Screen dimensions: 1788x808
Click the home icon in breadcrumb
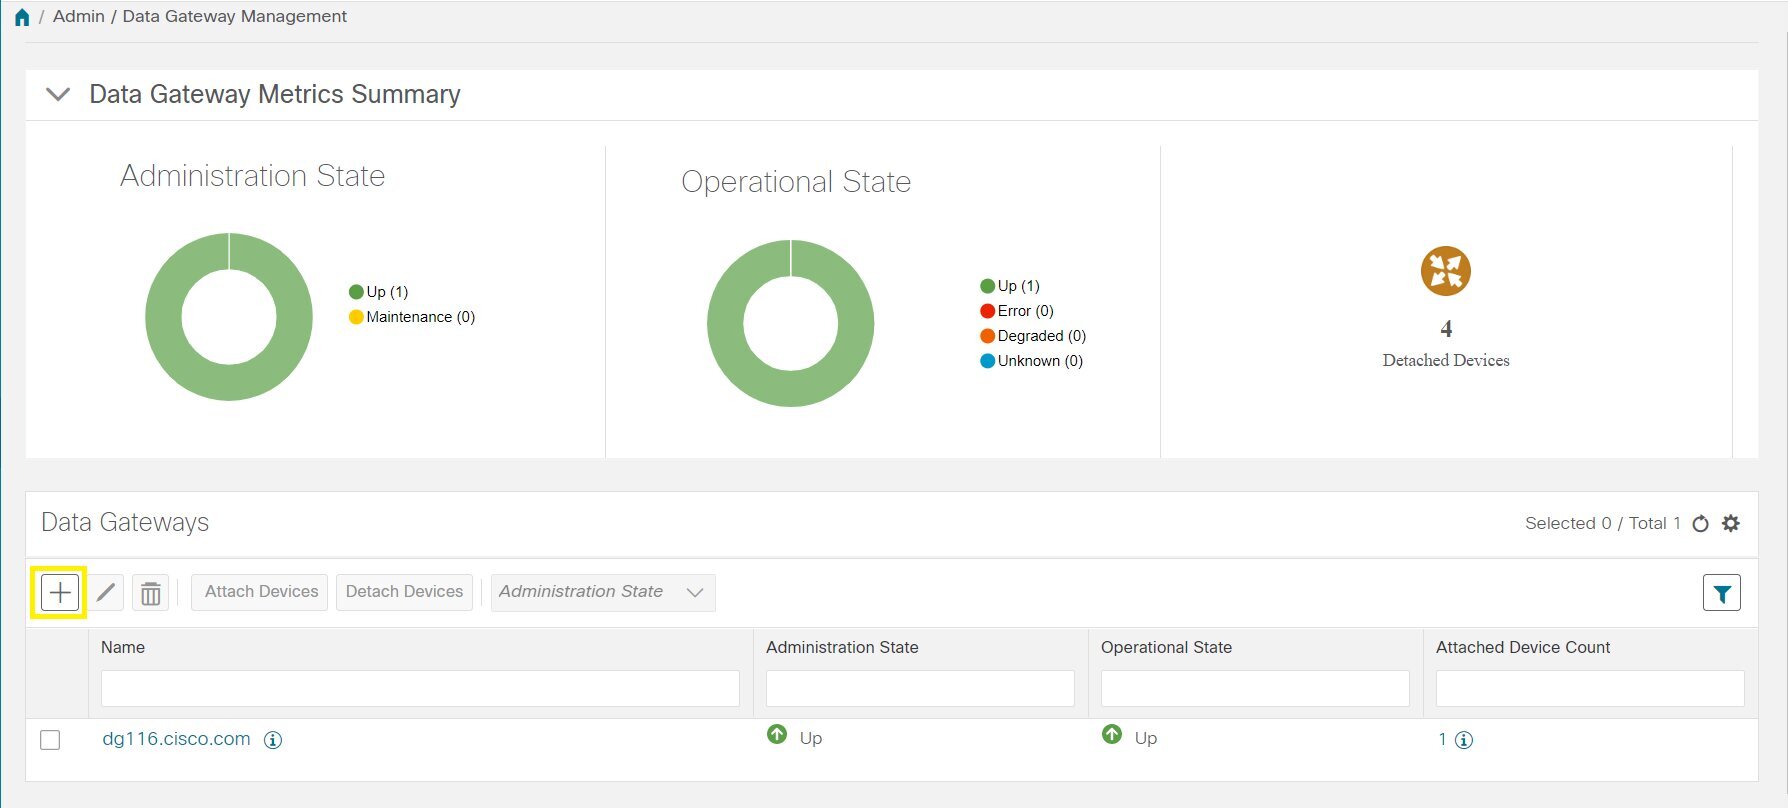[x=22, y=17]
